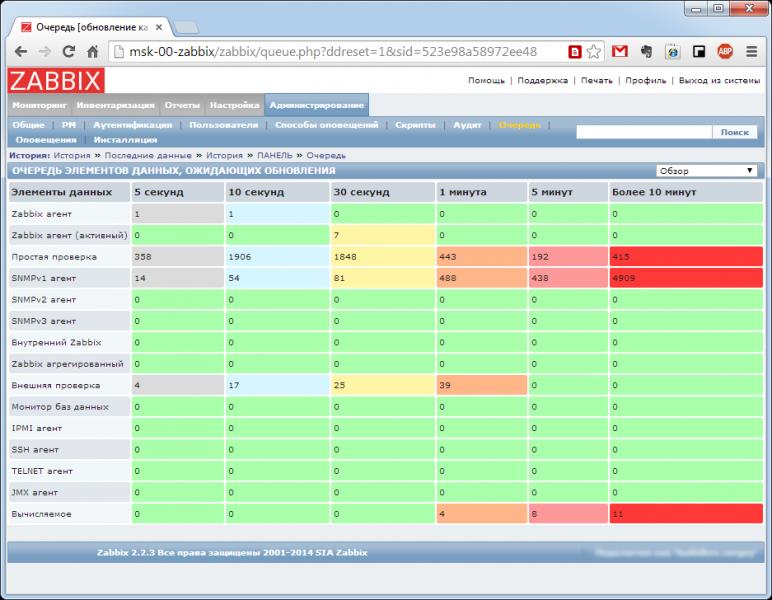The height and width of the screenshot is (600, 772).
Task: Open the Скрипты submenu item
Action: tap(415, 125)
